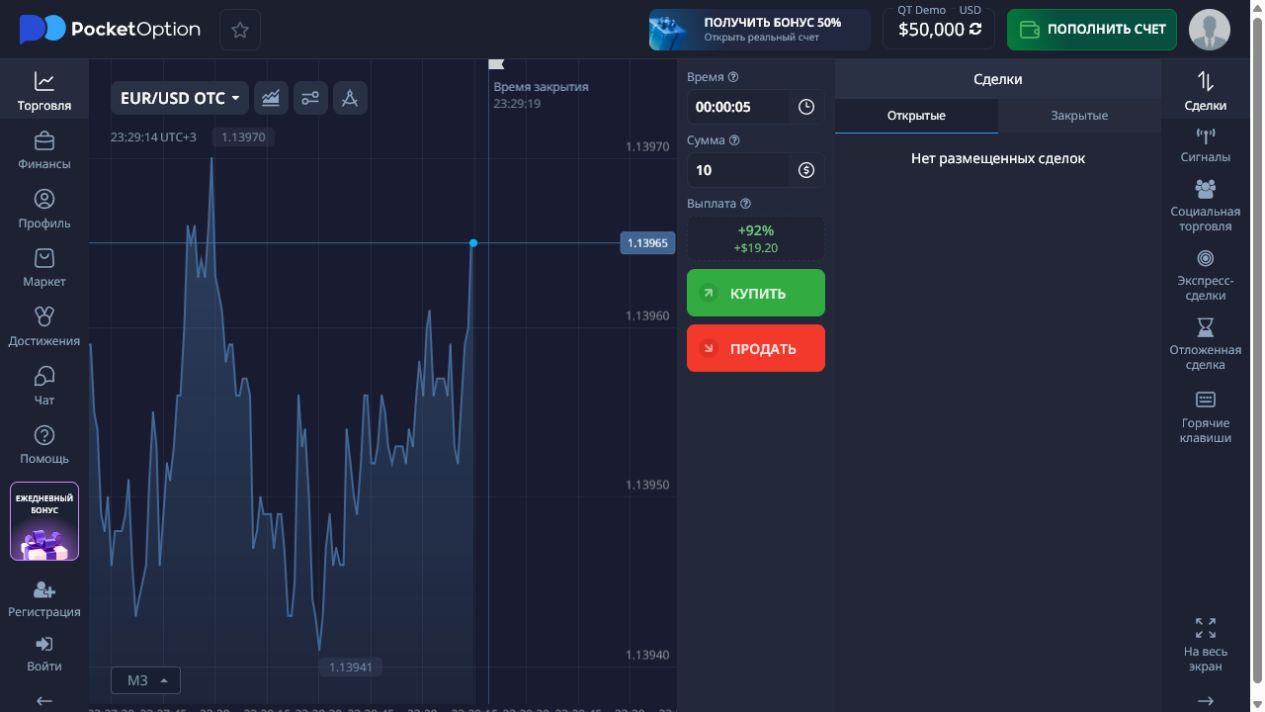The height and width of the screenshot is (712, 1265).
Task: Open the Help (Помощь) section
Action: coord(44,445)
